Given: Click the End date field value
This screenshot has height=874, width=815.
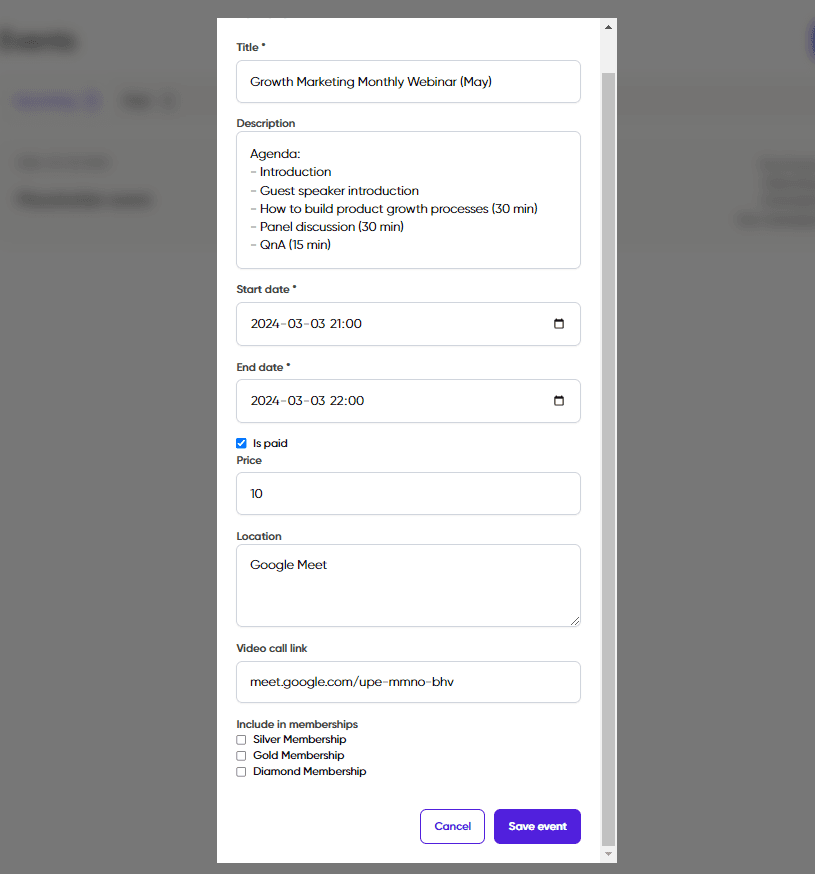Looking at the screenshot, I should (307, 401).
